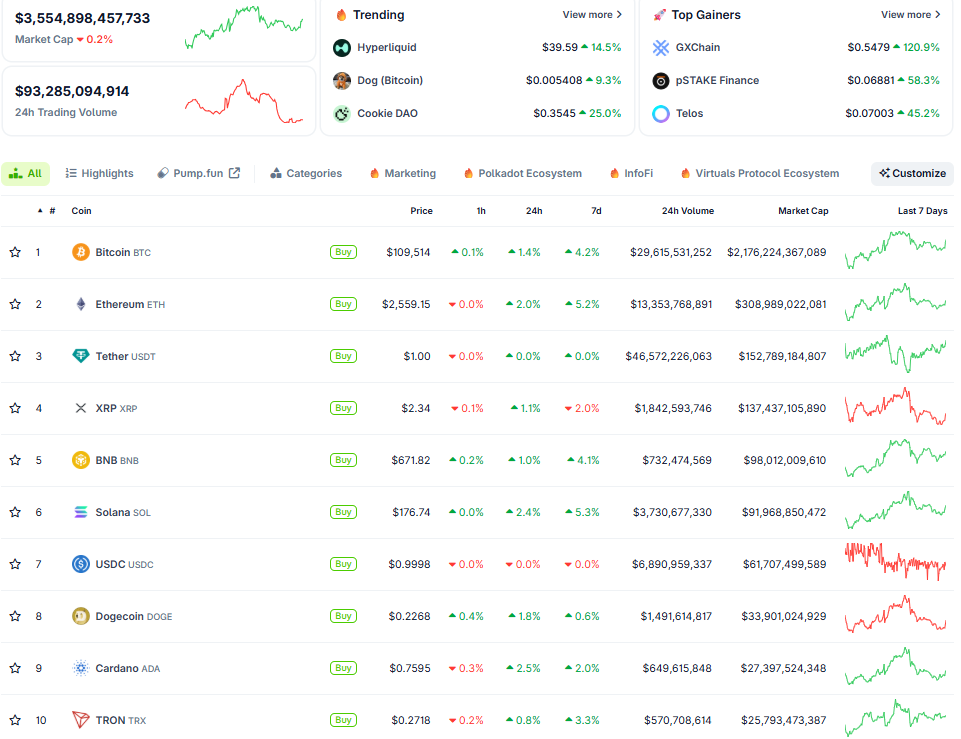Open the Bitcoin 7-day sparkline chart
Screen dimensions: 961x739
pyautogui.click(x=895, y=251)
